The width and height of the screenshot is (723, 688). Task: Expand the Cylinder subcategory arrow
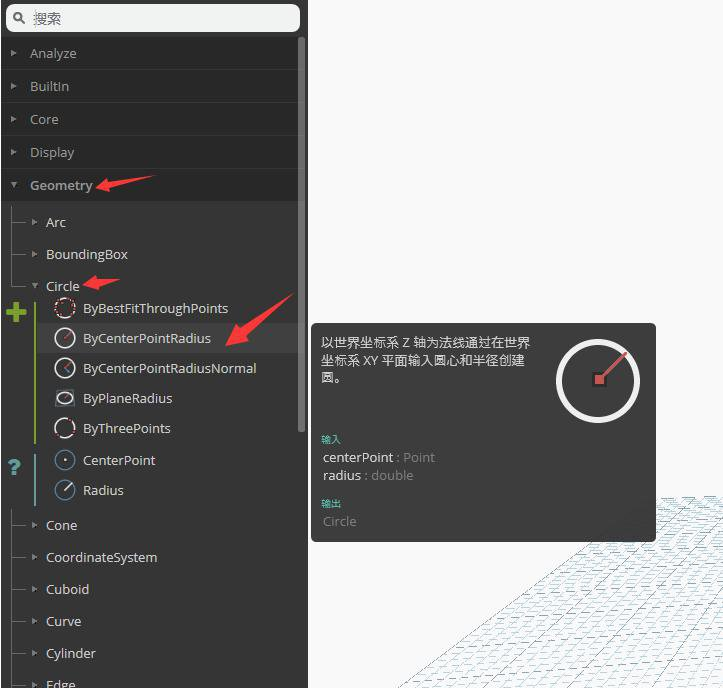[35, 653]
